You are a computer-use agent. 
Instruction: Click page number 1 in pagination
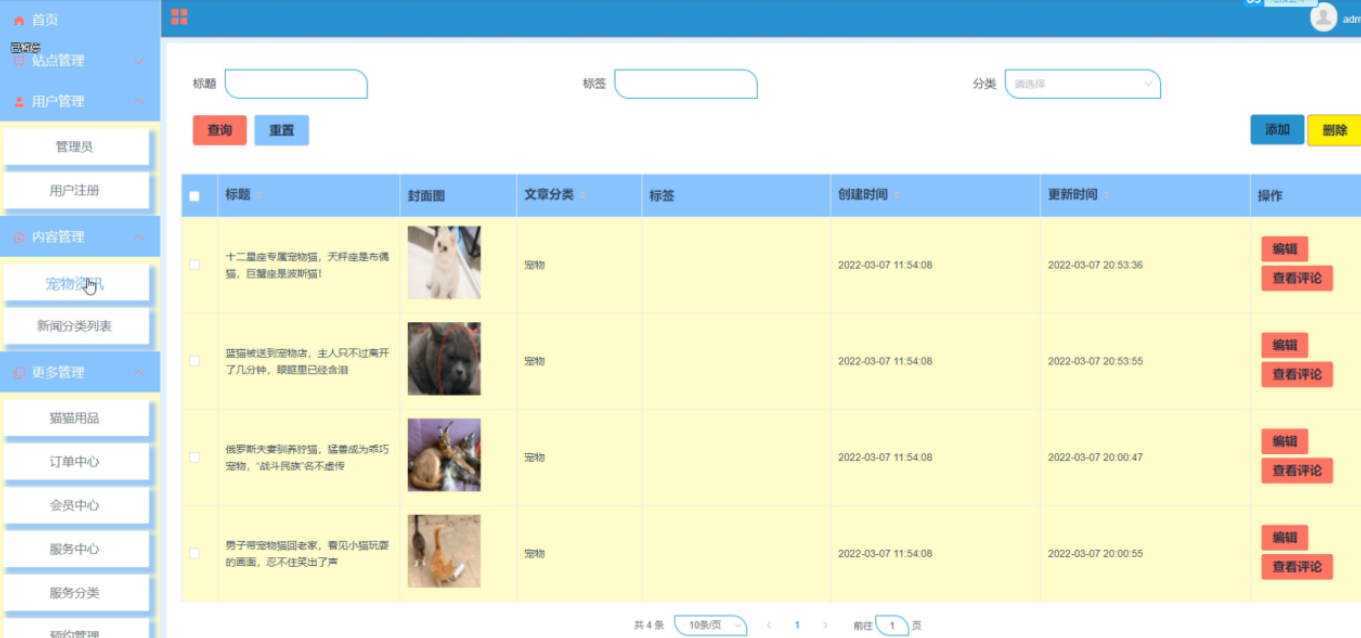797,625
